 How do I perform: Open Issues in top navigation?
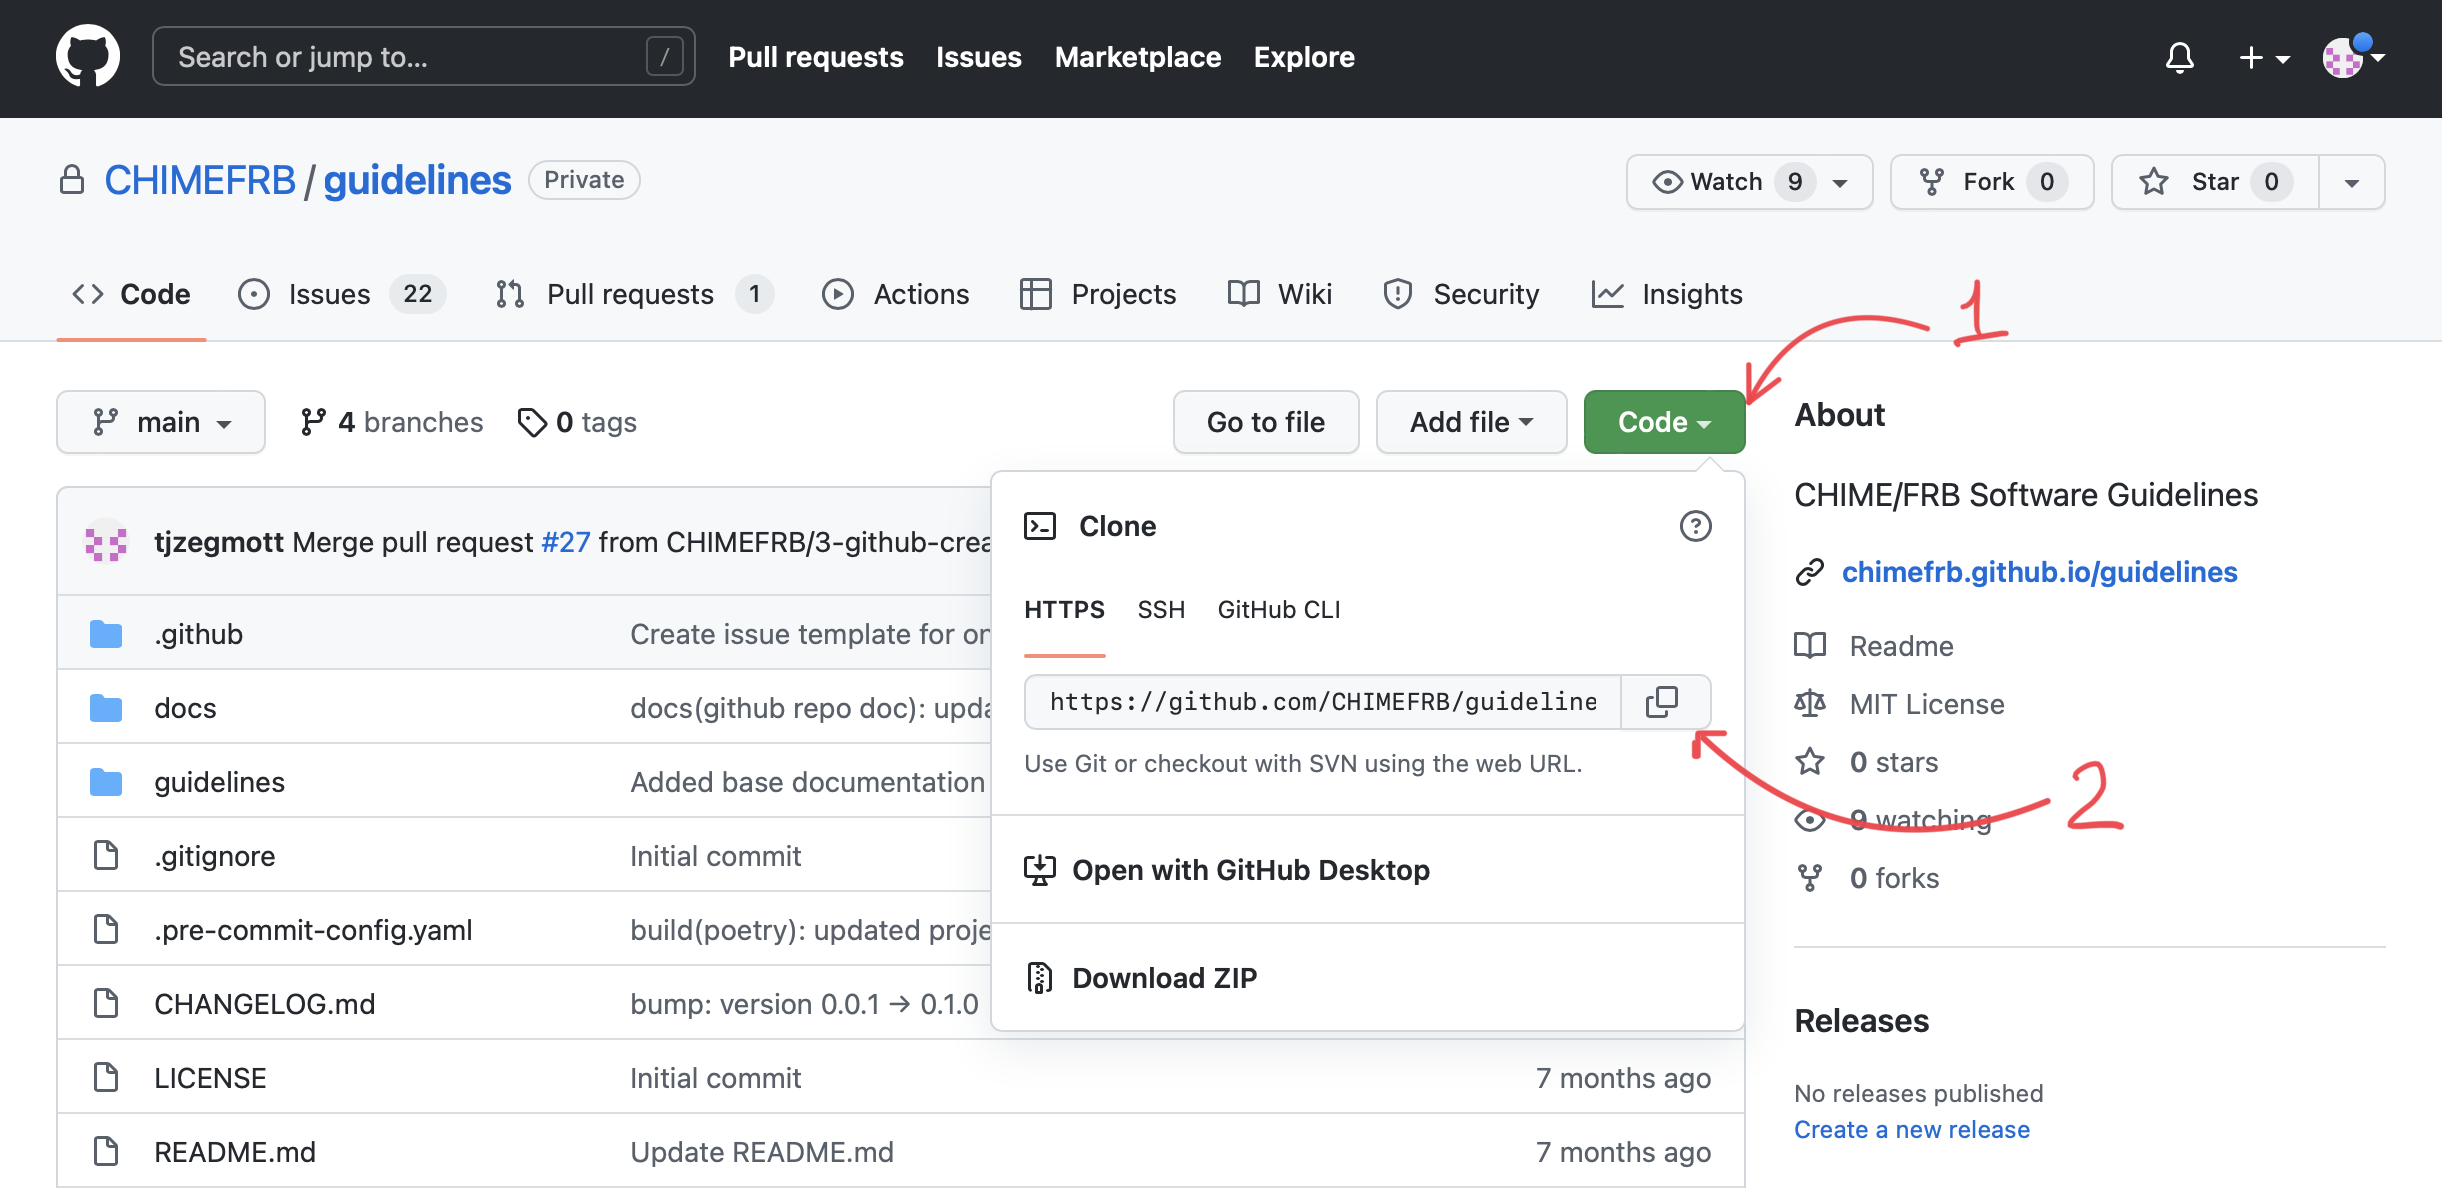pos(978,57)
